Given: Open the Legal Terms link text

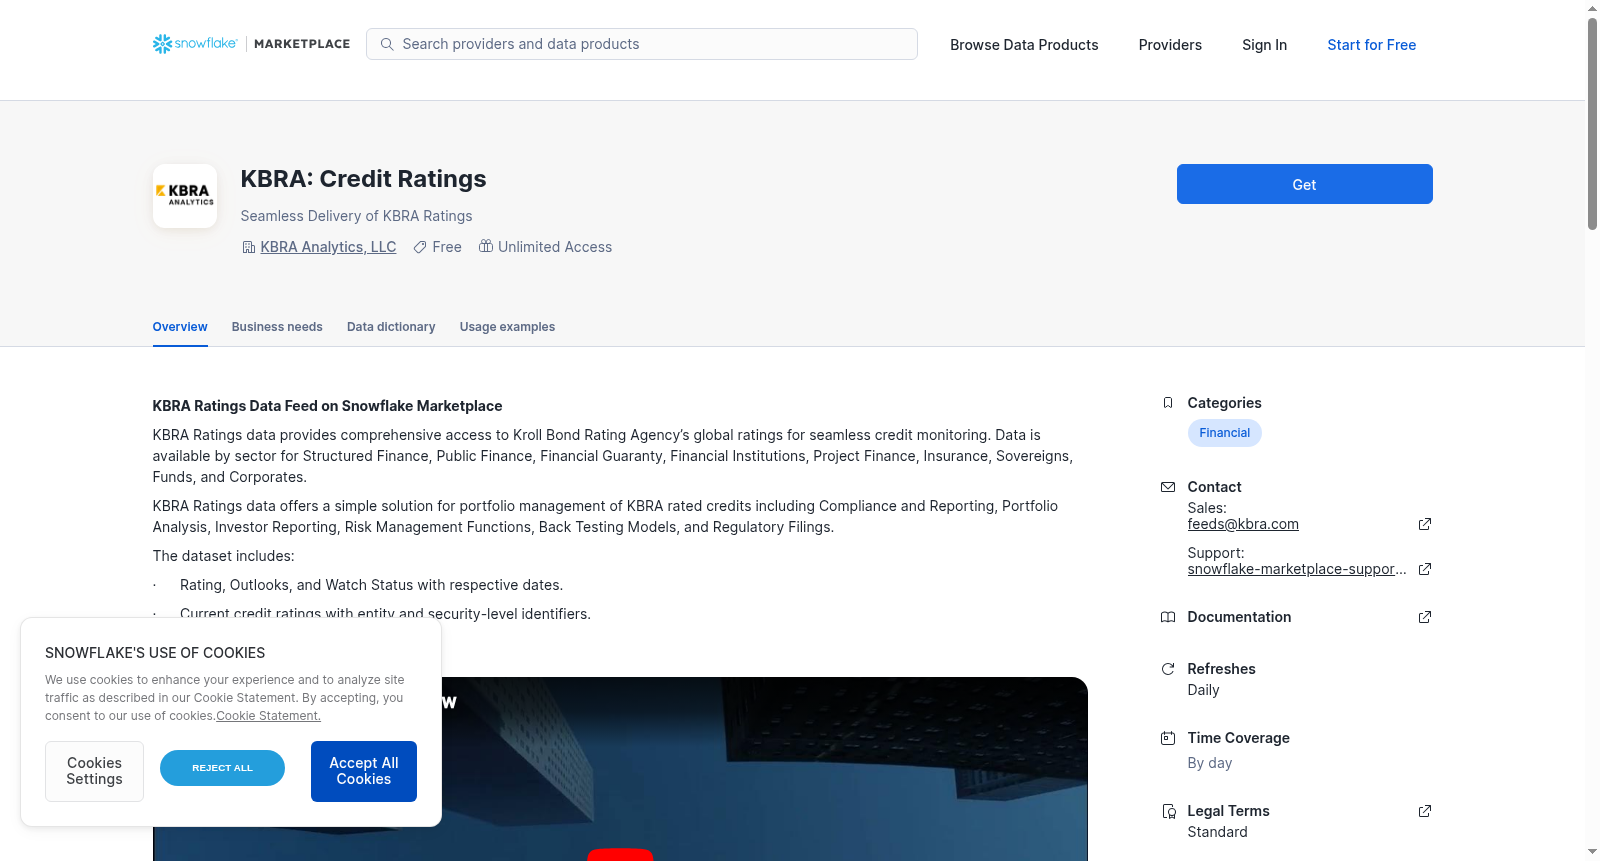Looking at the screenshot, I should (x=1228, y=811).
